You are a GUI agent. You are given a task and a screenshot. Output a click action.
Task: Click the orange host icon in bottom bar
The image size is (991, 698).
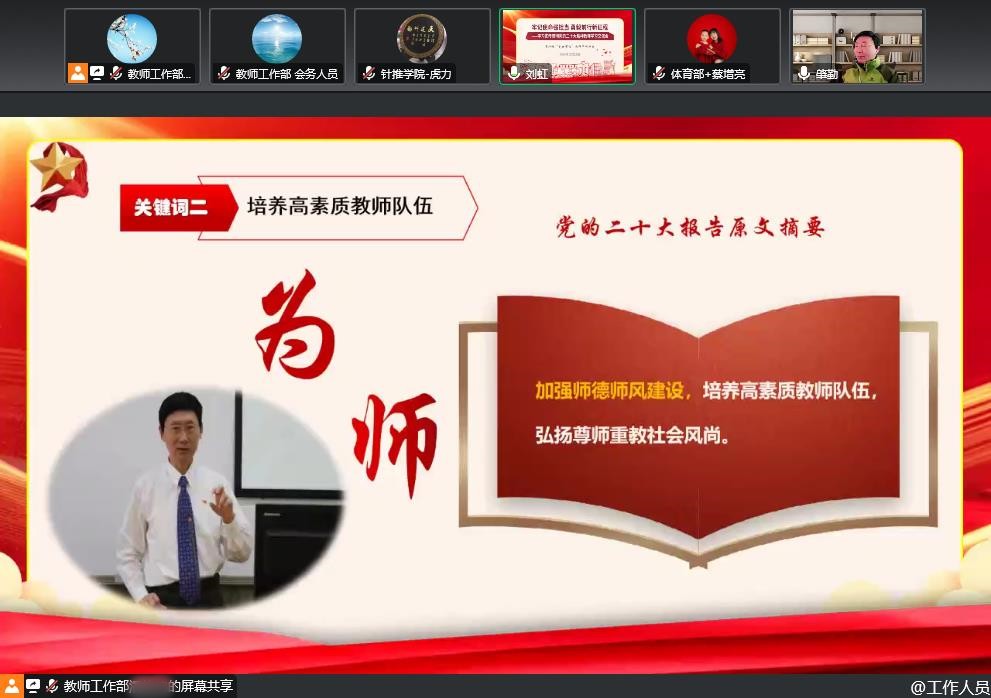(12, 686)
